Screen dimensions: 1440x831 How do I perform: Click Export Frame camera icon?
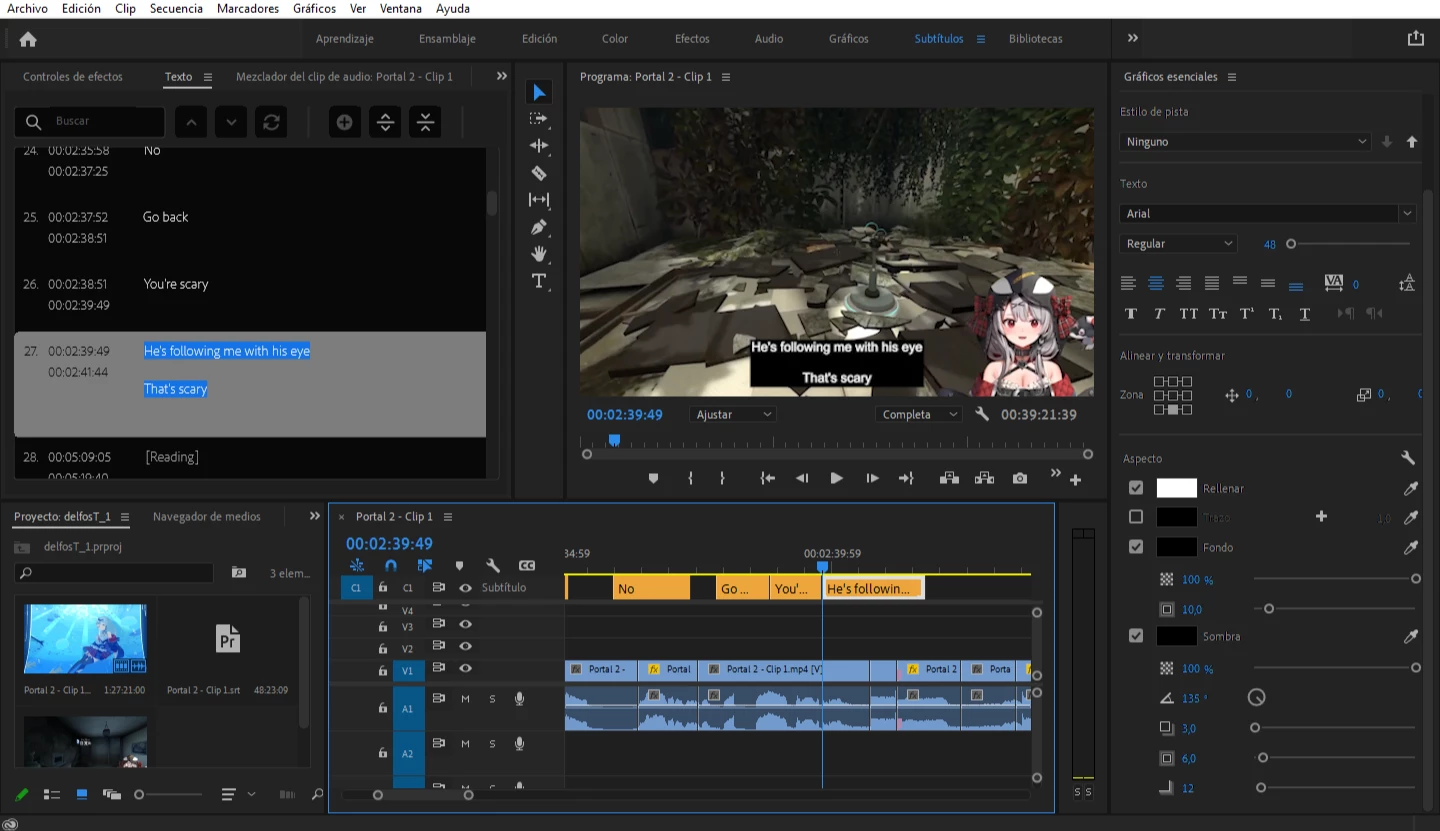point(1019,478)
